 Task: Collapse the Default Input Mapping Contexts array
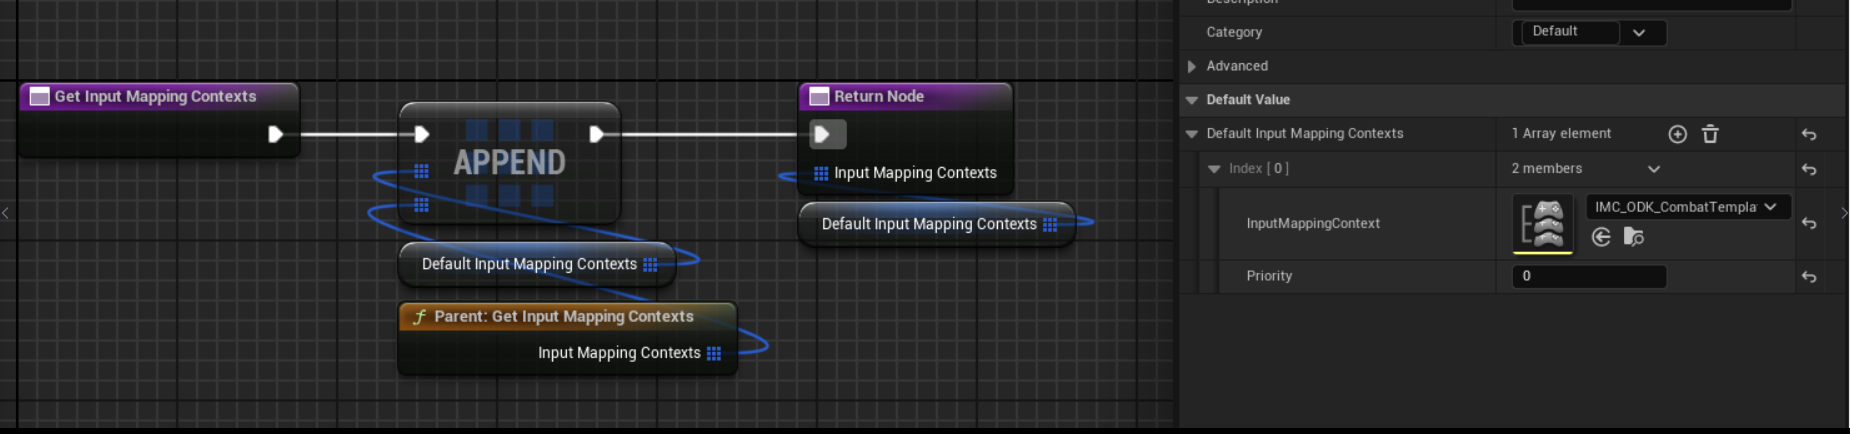coord(1191,134)
